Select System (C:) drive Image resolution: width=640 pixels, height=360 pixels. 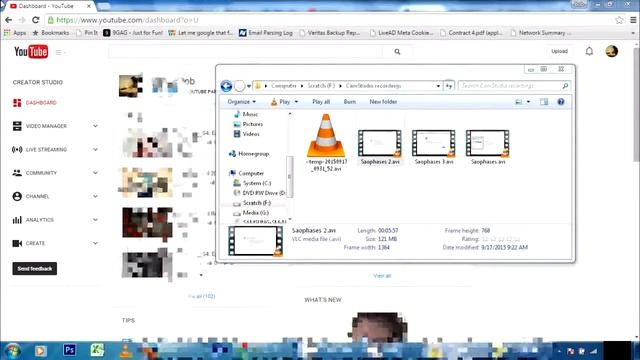[252, 183]
